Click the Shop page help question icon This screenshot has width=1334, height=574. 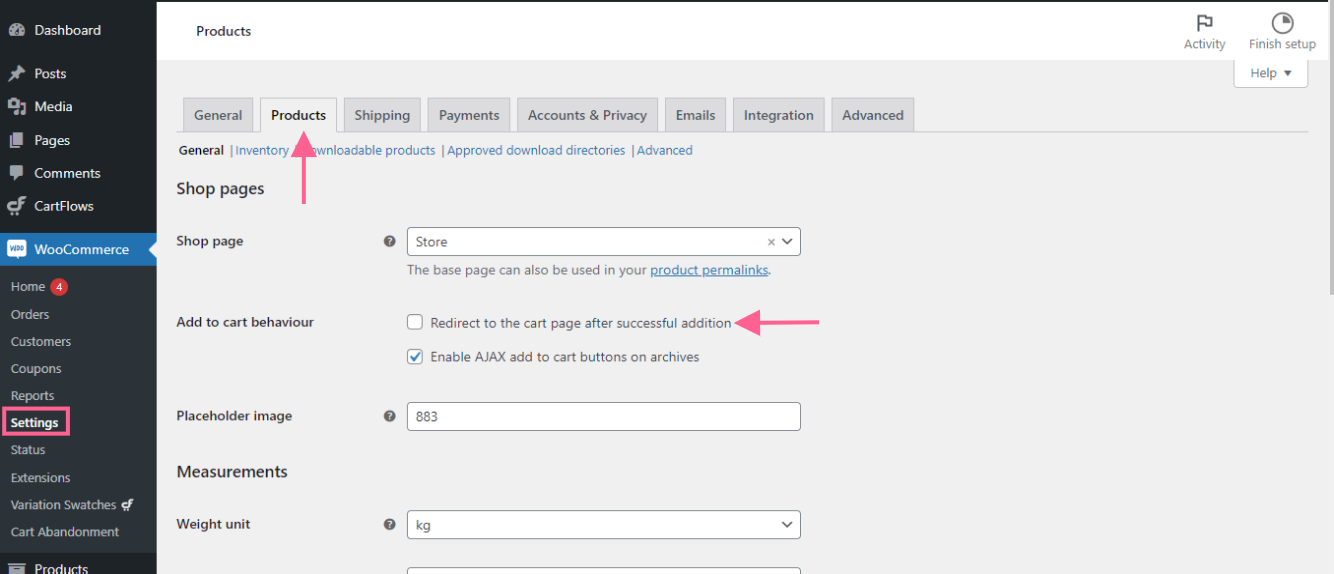click(x=390, y=241)
